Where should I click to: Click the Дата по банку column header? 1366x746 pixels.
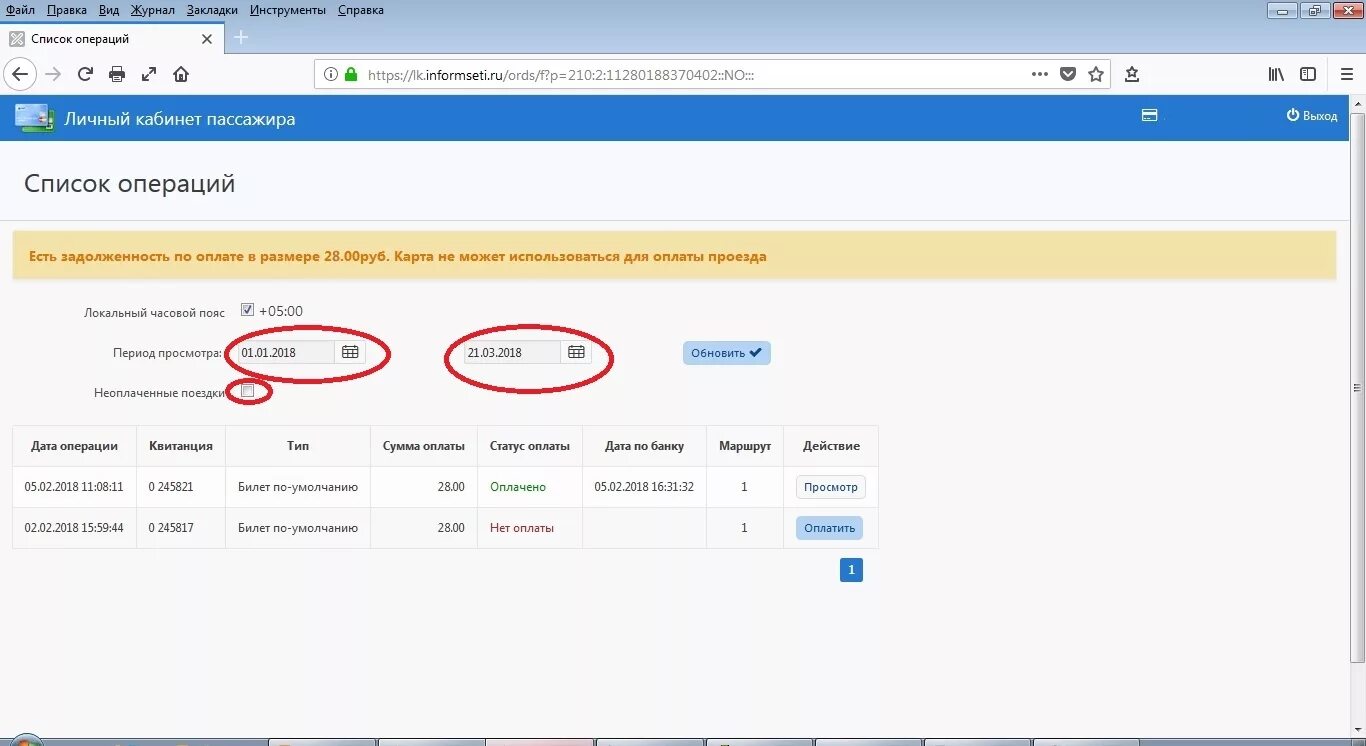[x=645, y=446]
